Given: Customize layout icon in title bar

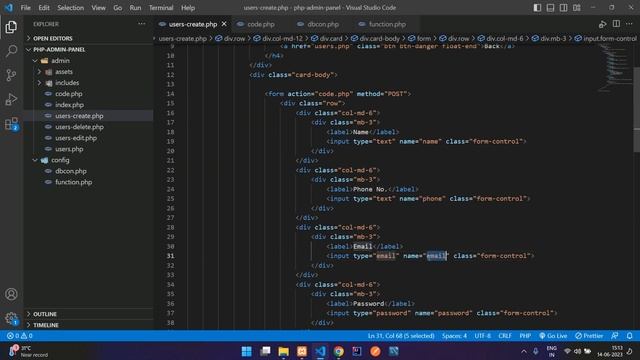Looking at the screenshot, I should pyautogui.click(x=576, y=8).
